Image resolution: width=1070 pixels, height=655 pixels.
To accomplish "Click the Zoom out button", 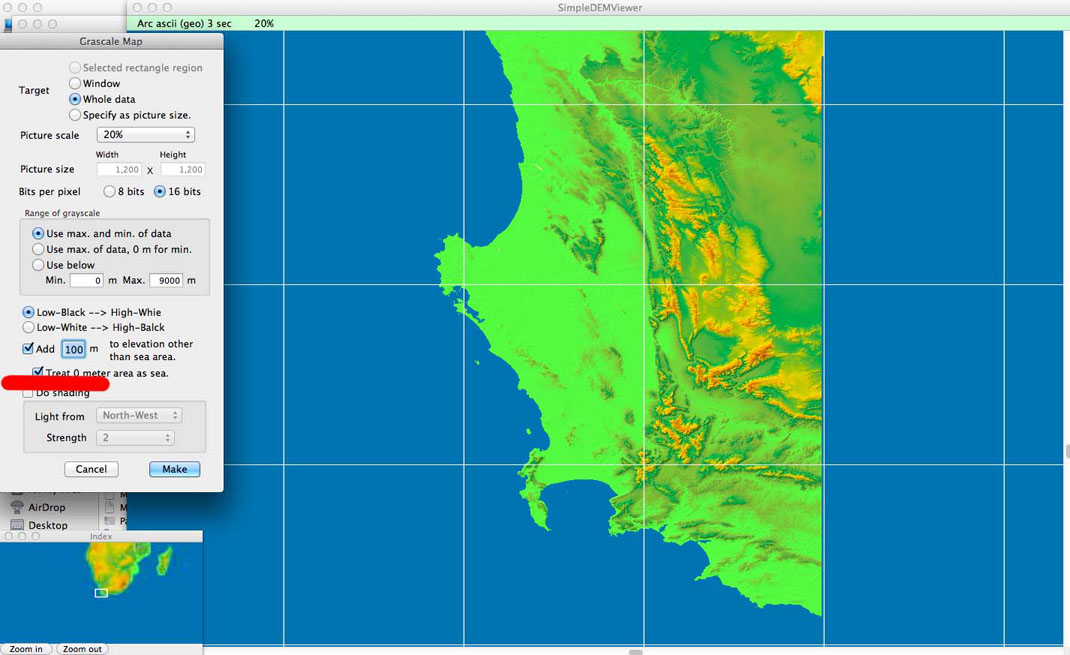I will (x=83, y=649).
